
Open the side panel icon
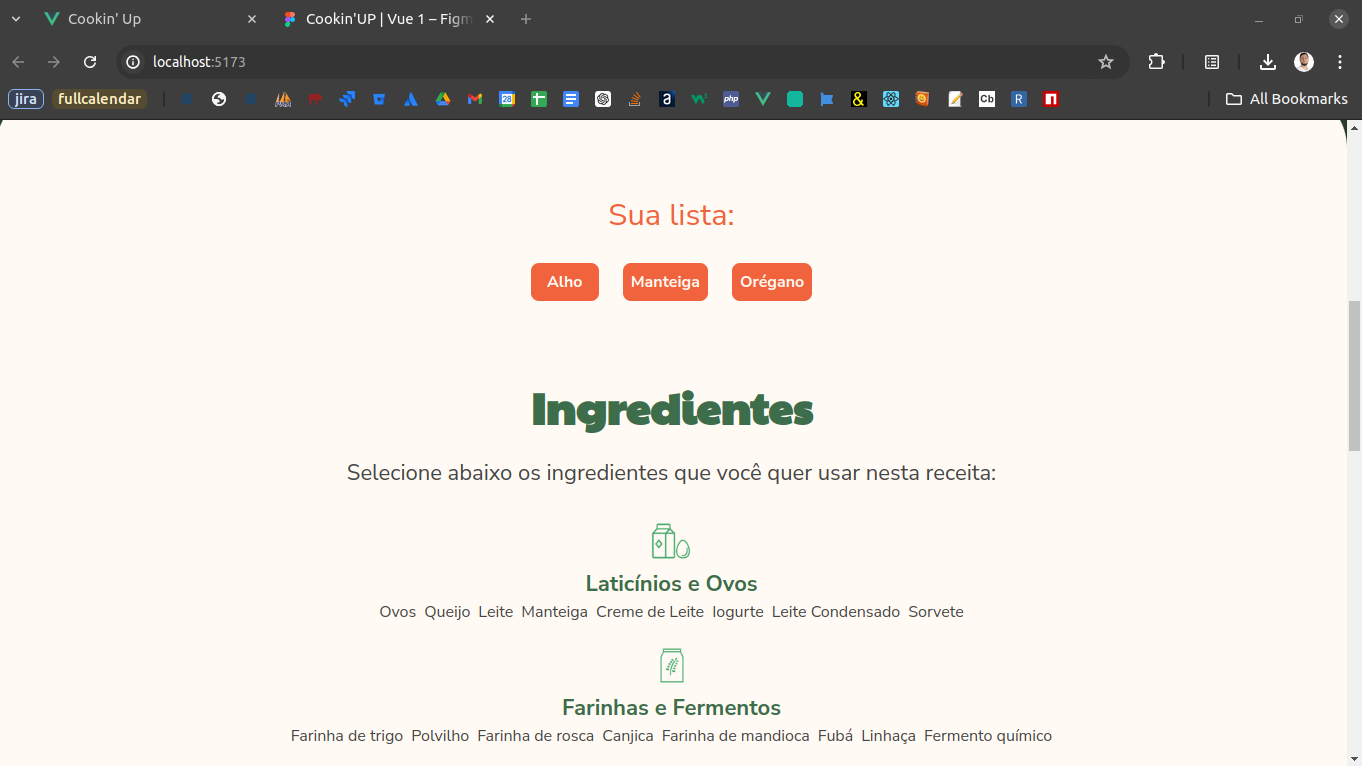1212,62
